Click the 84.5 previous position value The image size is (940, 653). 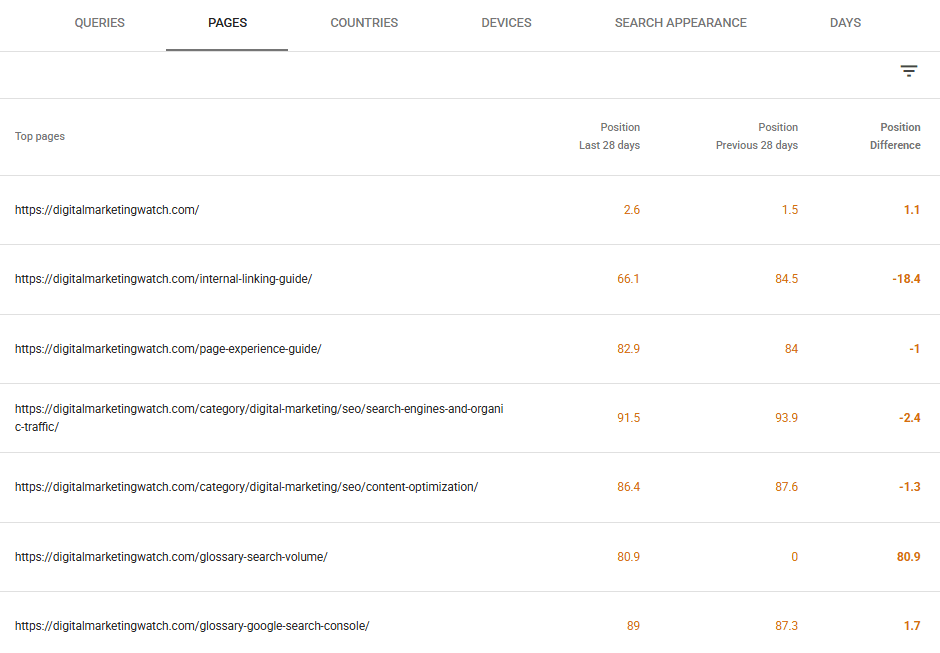[x=786, y=279]
